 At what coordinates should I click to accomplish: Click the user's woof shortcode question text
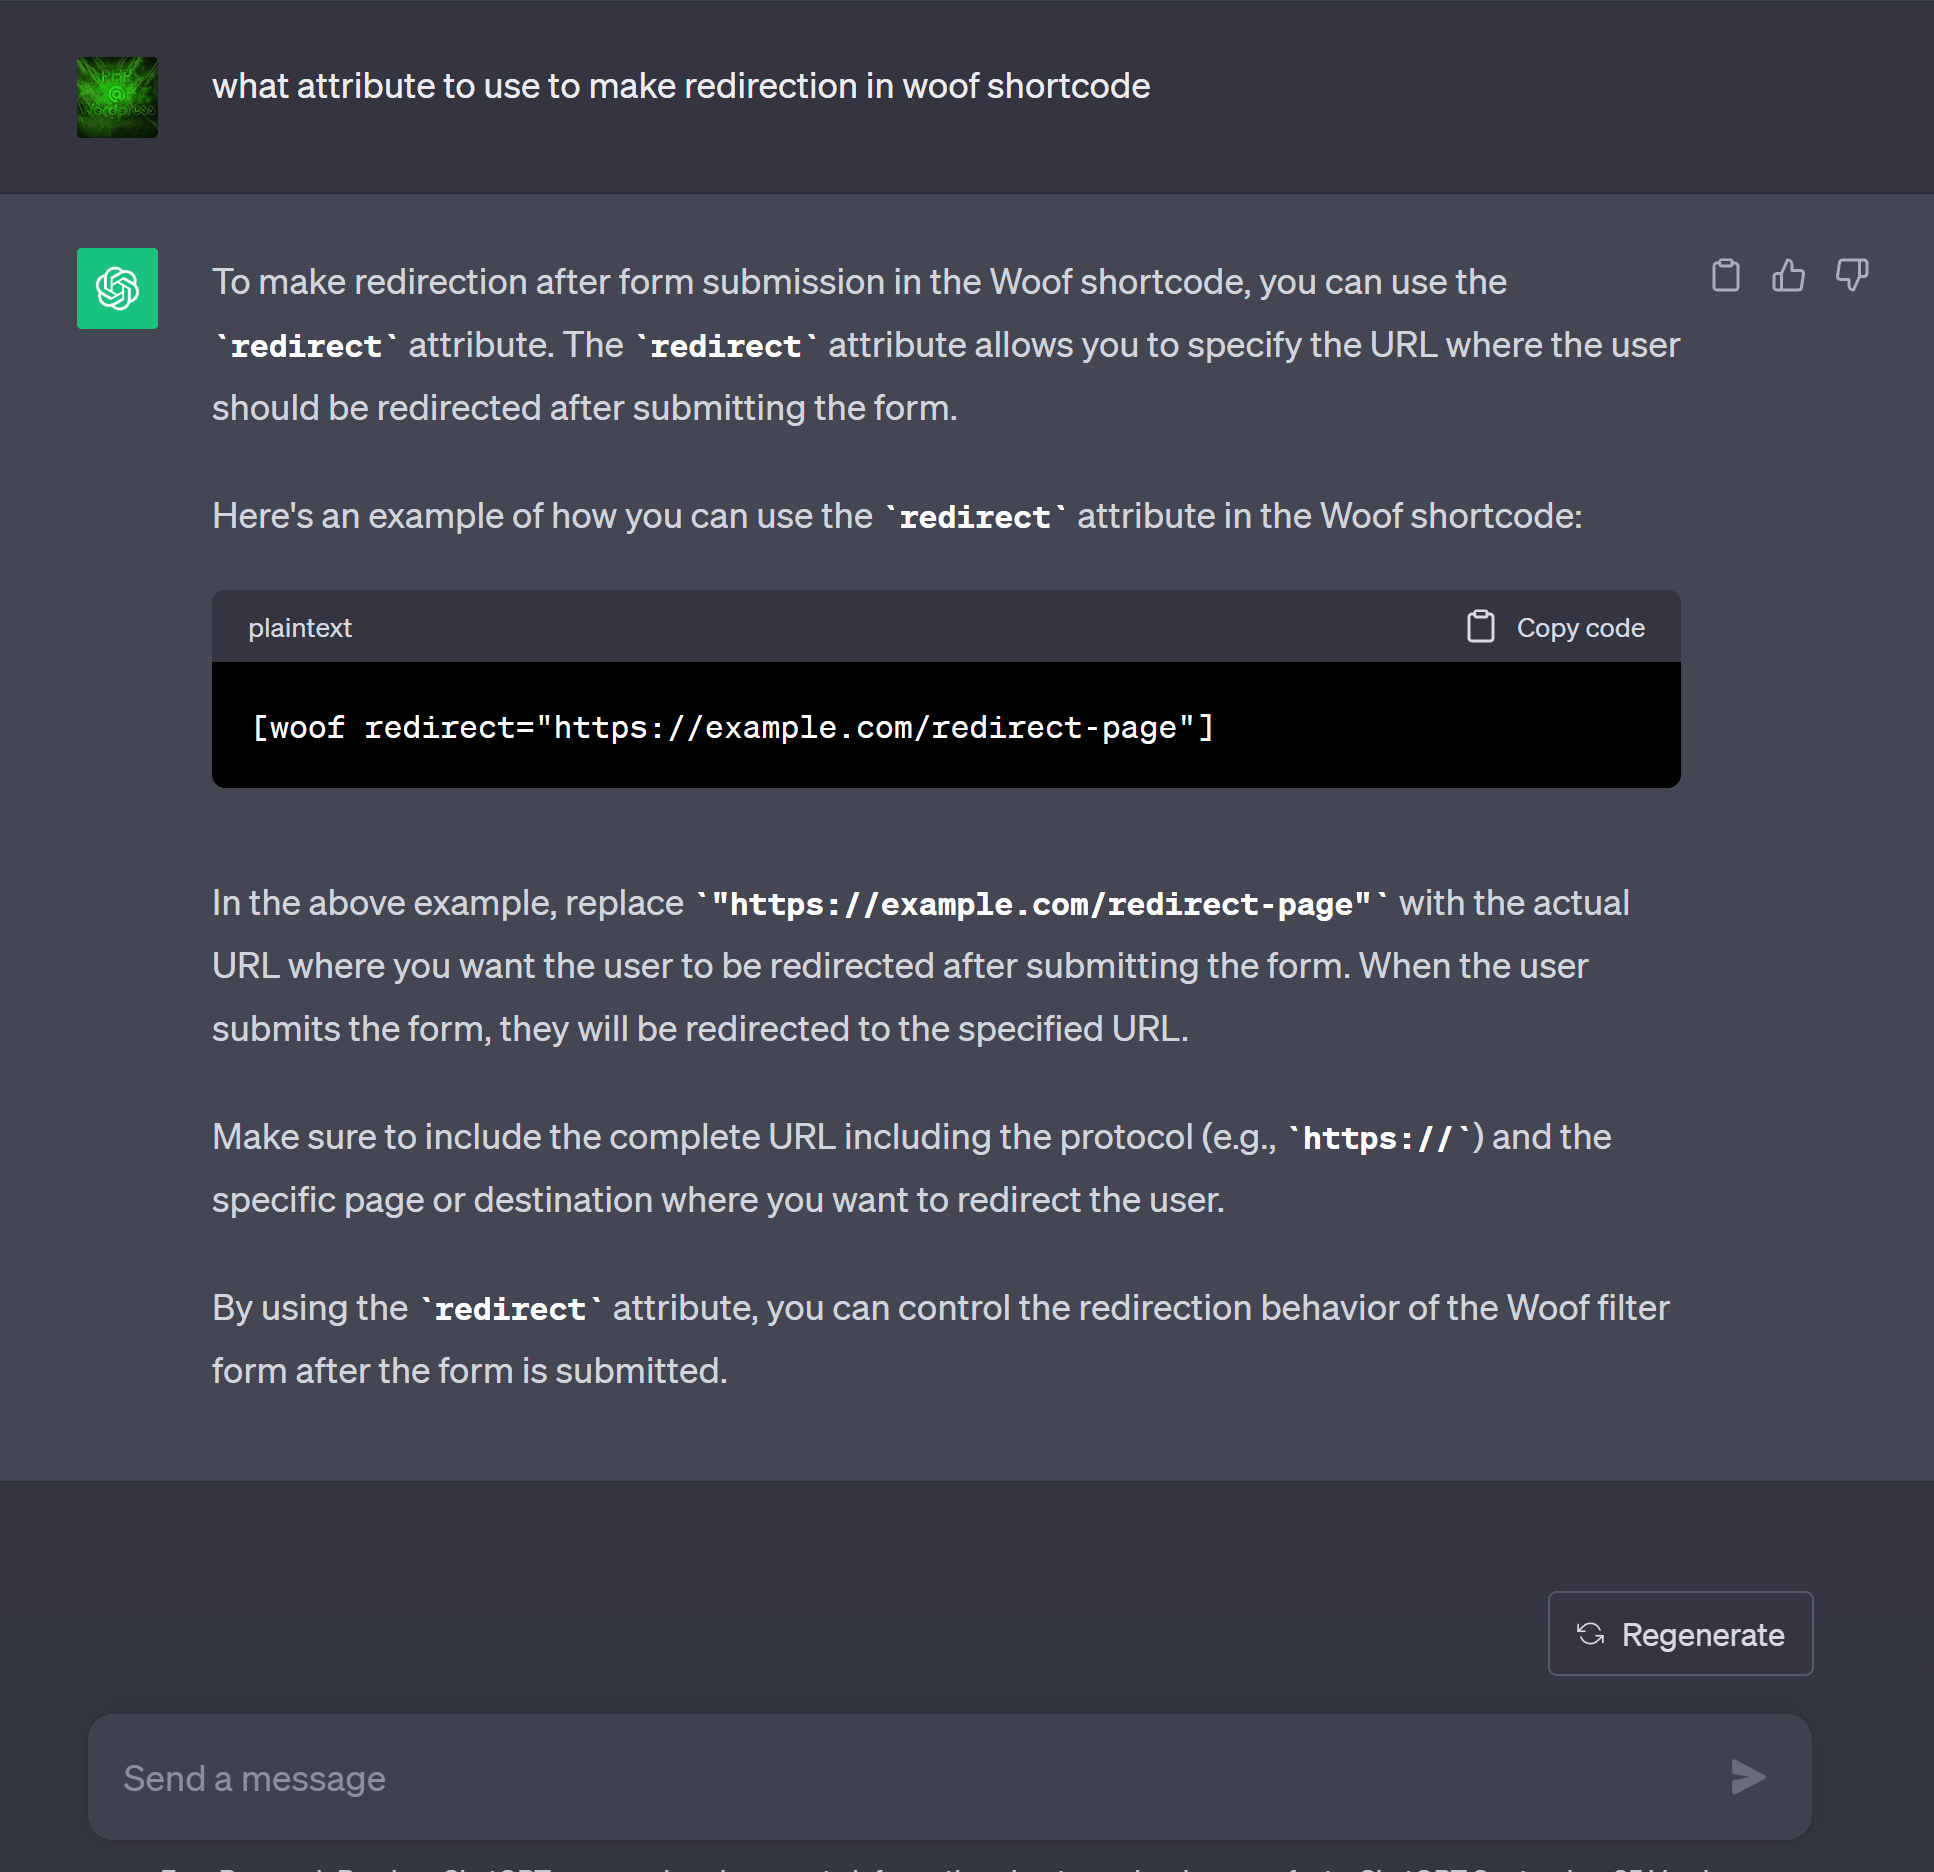tap(681, 86)
